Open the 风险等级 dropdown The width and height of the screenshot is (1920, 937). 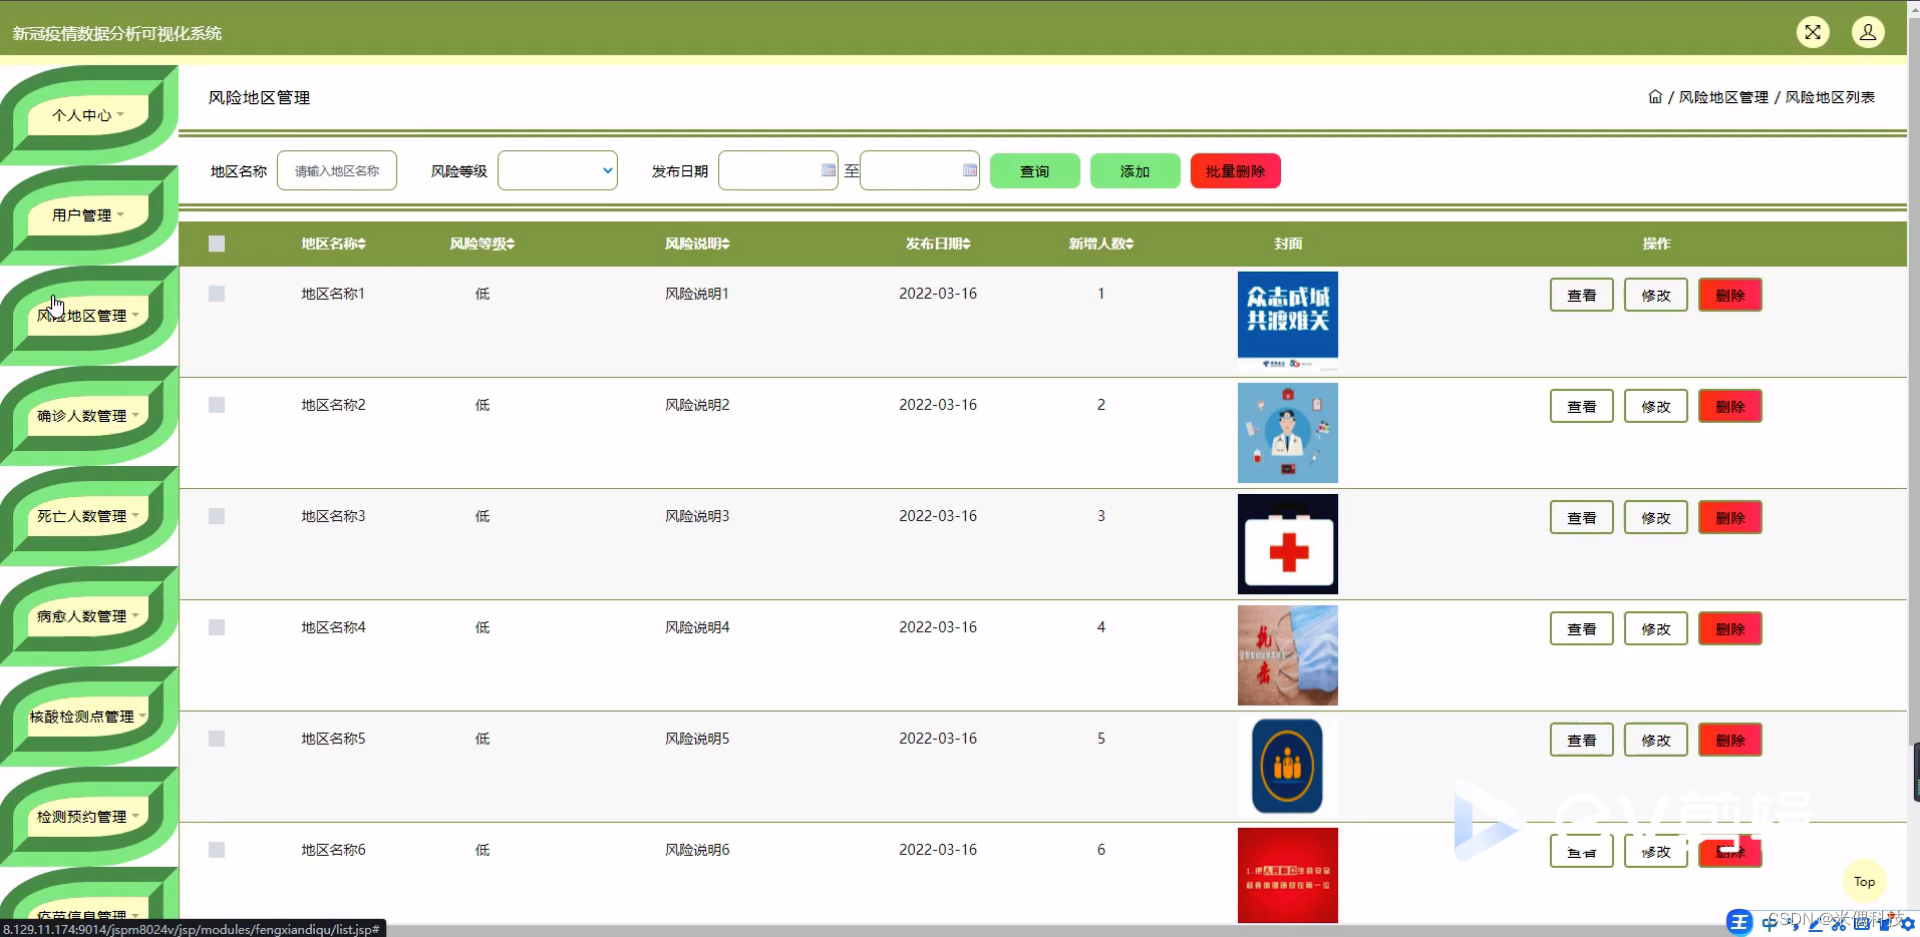[x=557, y=170]
